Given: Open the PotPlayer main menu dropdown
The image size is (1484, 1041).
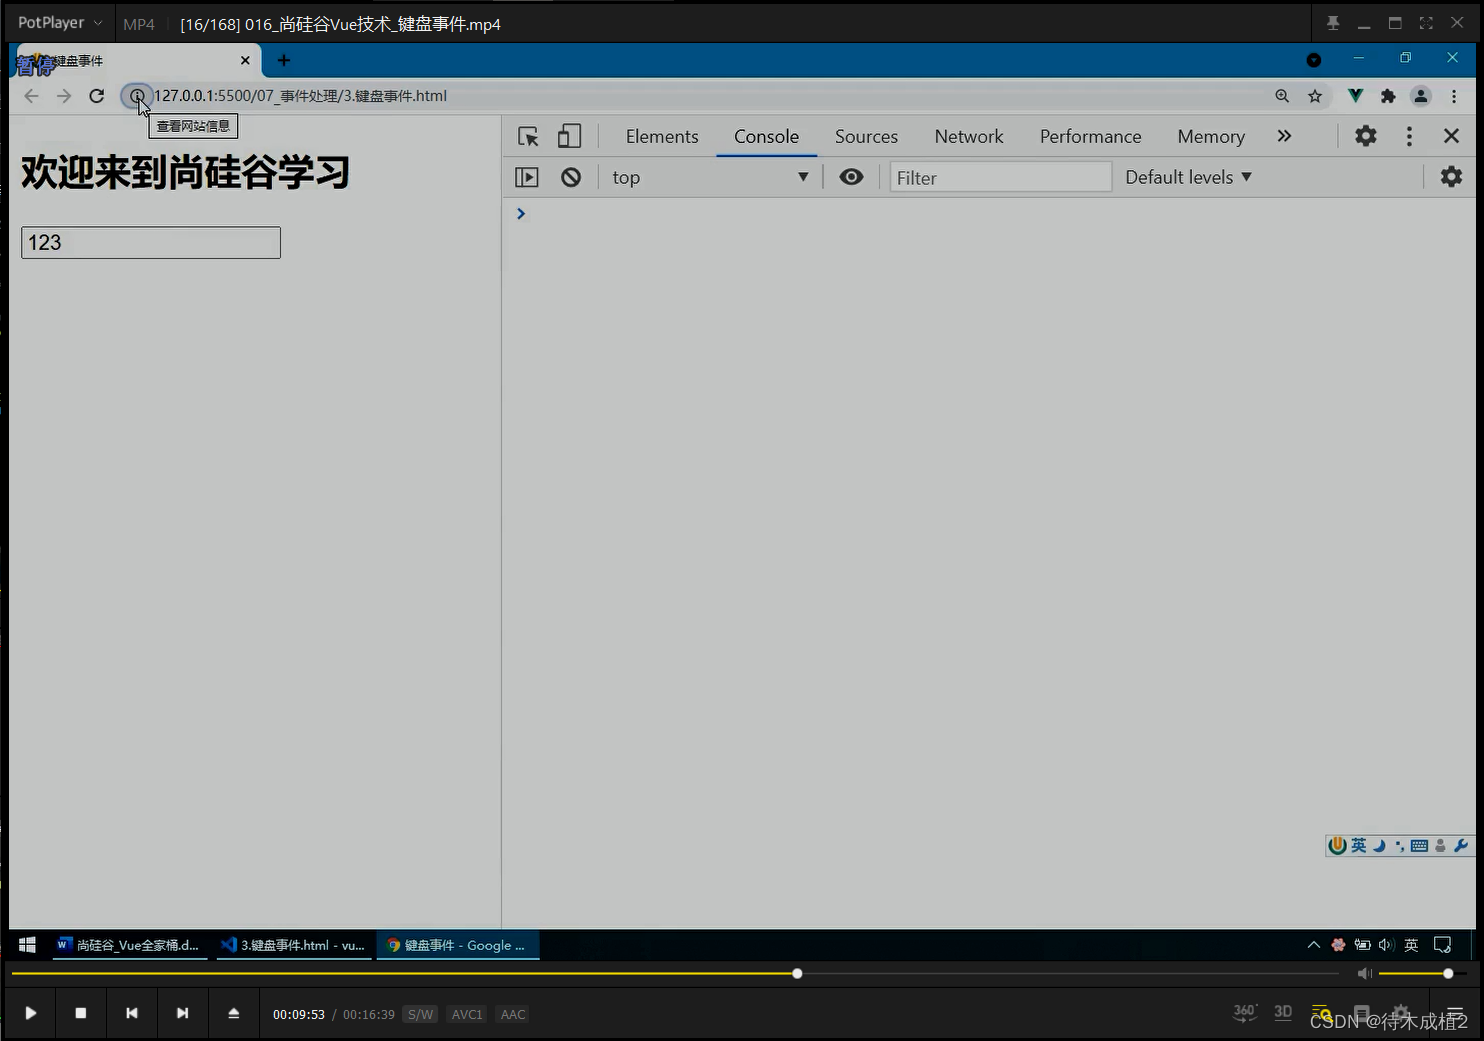Looking at the screenshot, I should tap(60, 22).
